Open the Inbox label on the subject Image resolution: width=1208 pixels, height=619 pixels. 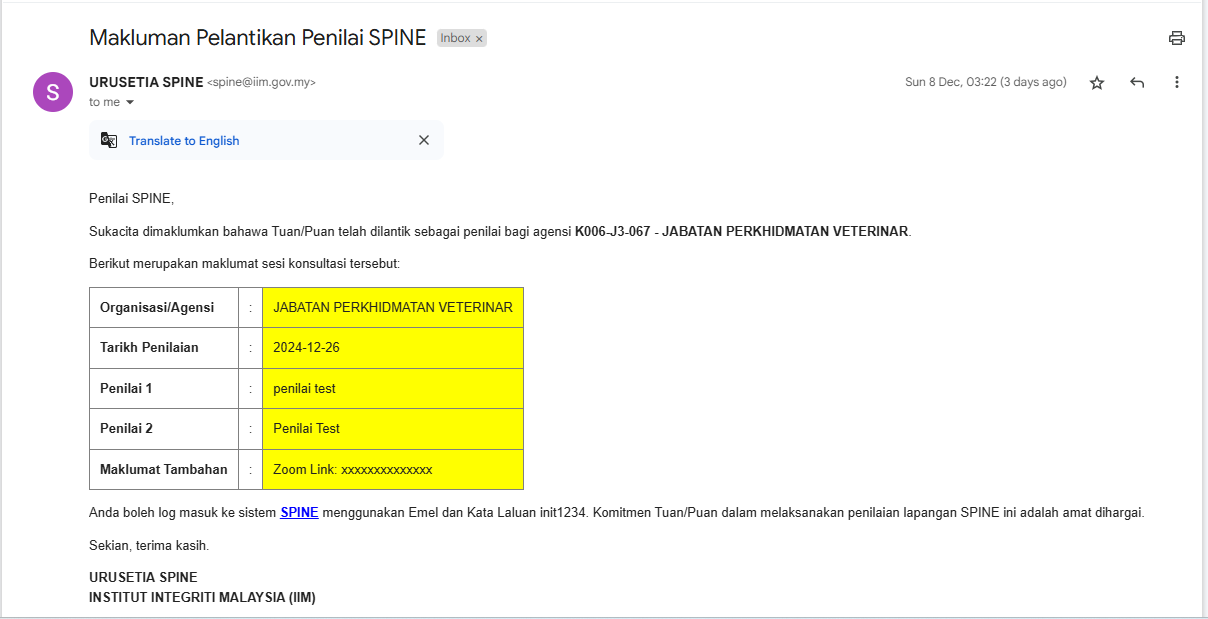click(455, 38)
